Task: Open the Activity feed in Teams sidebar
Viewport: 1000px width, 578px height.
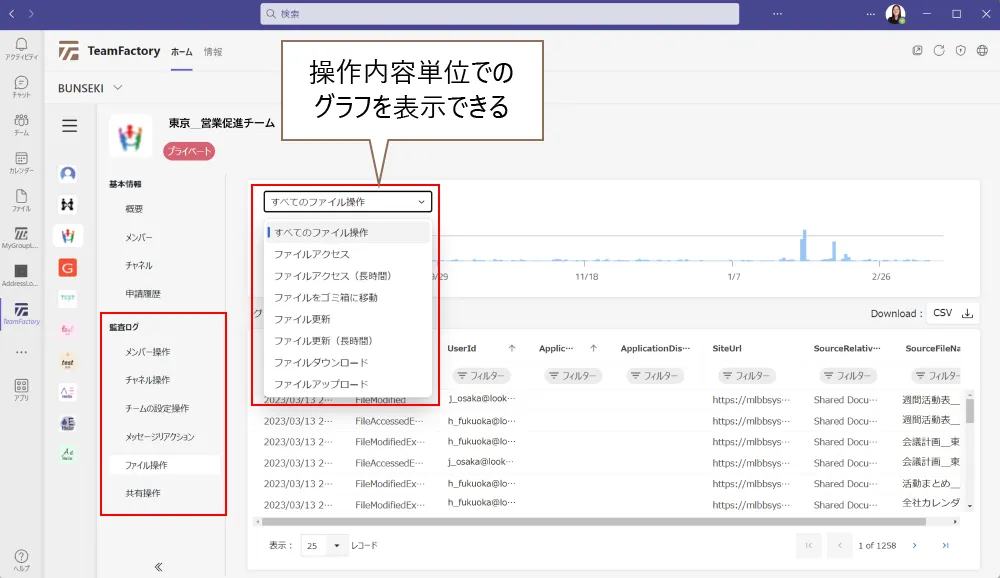Action: 21,48
